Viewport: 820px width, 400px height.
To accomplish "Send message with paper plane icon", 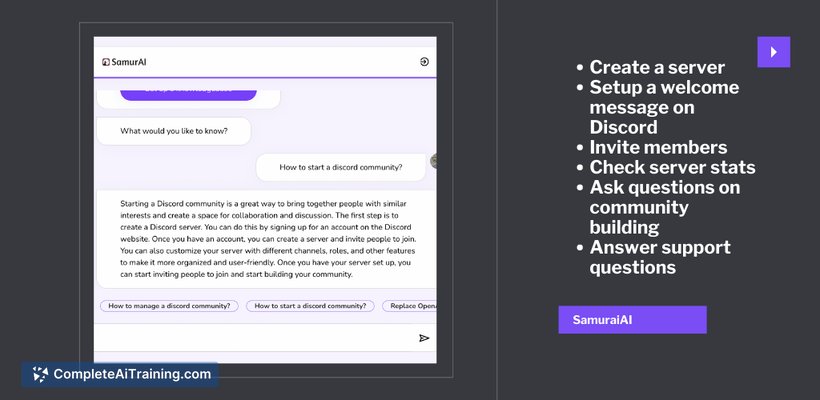I will [424, 338].
